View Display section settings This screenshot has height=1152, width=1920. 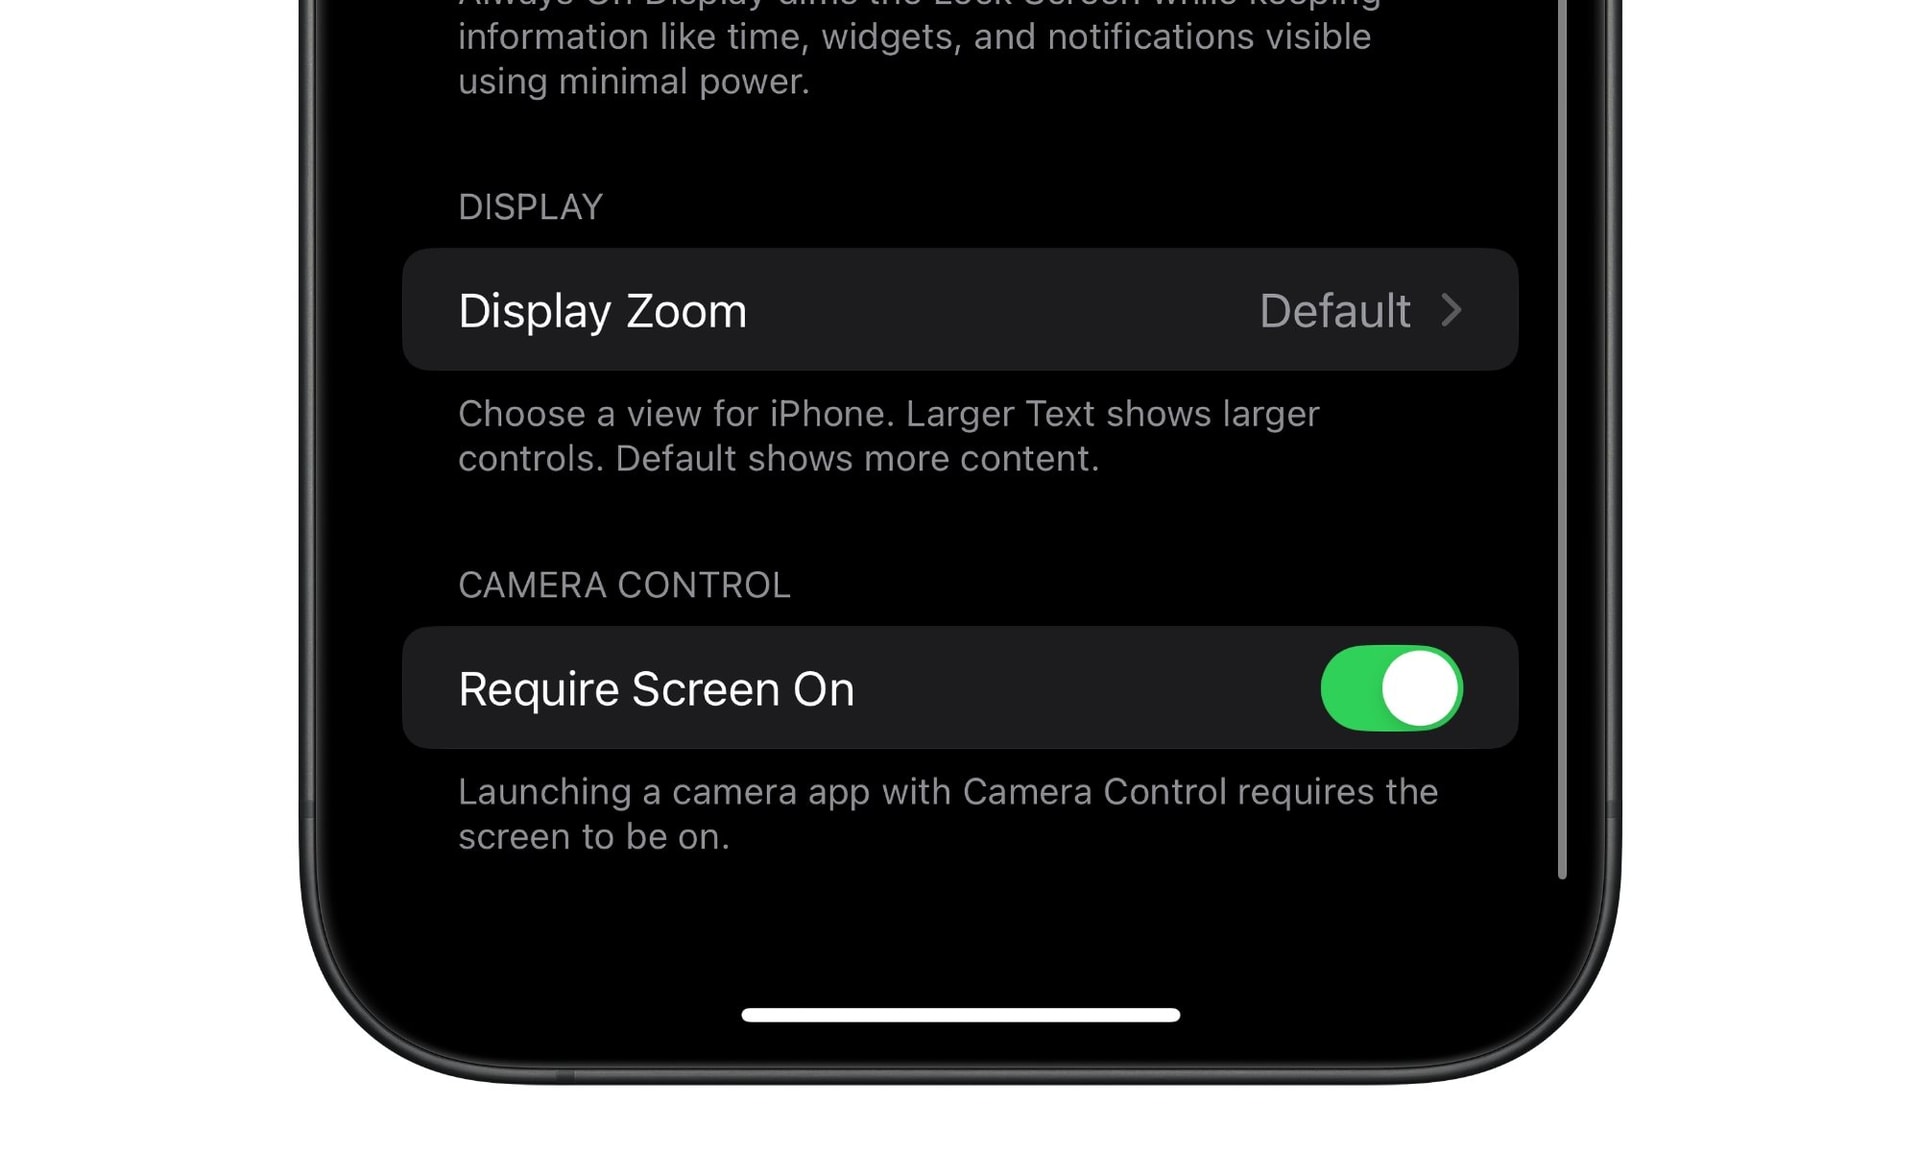960,310
